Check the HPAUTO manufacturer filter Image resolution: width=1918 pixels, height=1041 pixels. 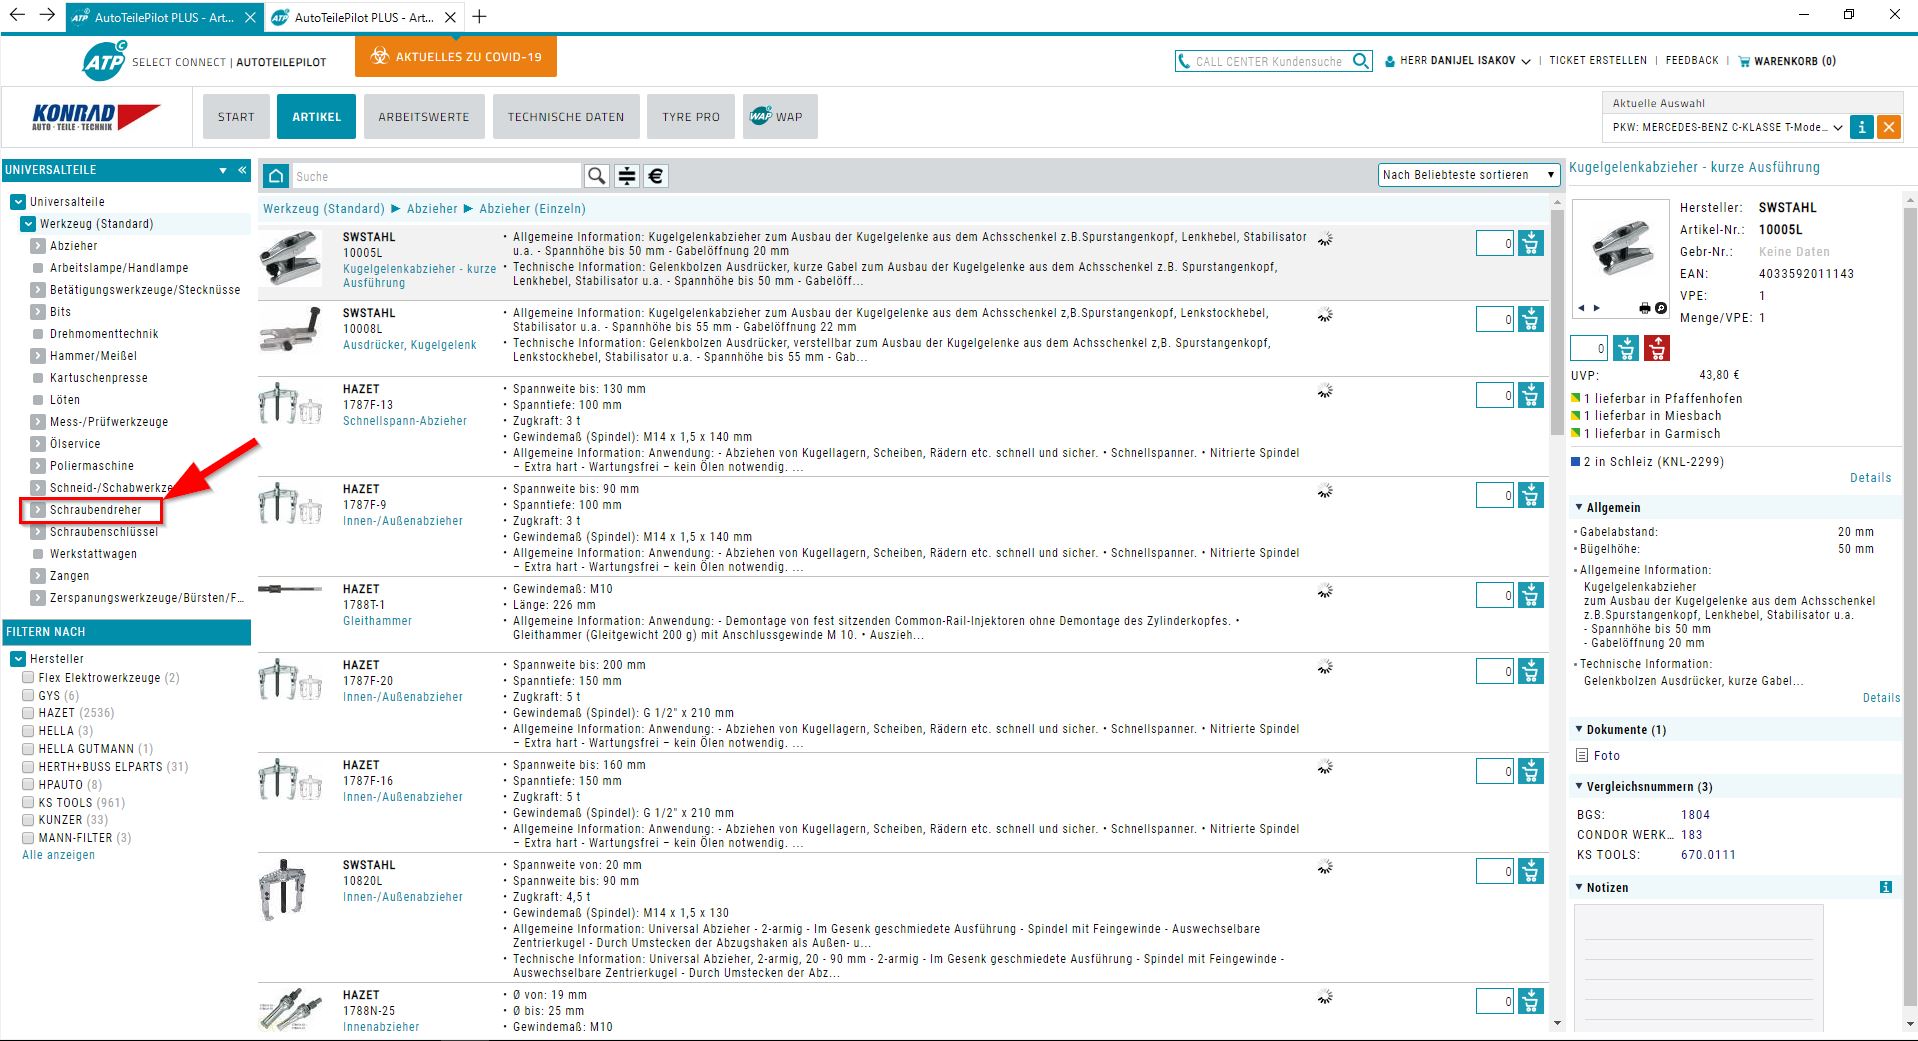pyautogui.click(x=28, y=784)
